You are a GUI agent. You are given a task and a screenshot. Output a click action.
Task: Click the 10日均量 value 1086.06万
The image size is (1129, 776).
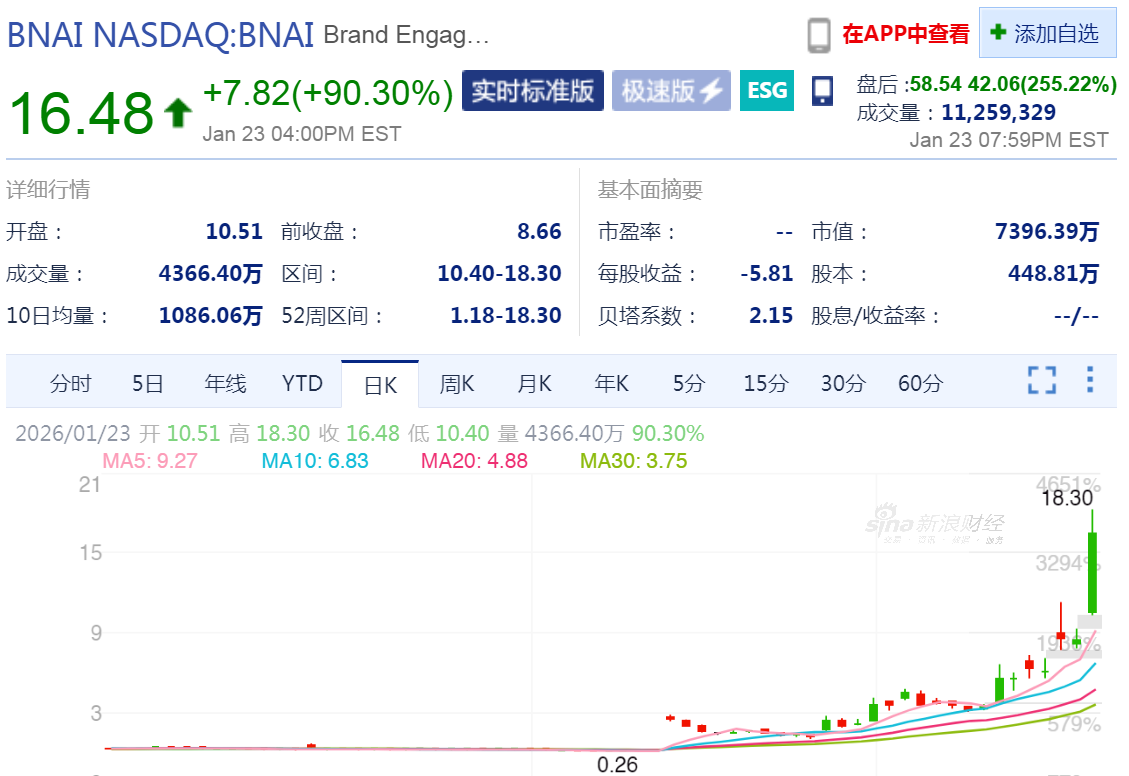click(210, 315)
